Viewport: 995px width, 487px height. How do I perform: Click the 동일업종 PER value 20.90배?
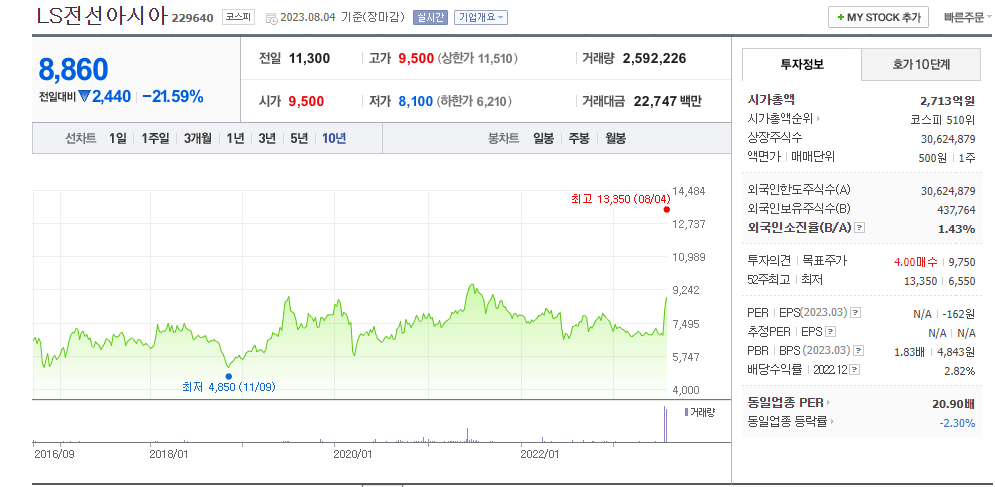tap(954, 403)
